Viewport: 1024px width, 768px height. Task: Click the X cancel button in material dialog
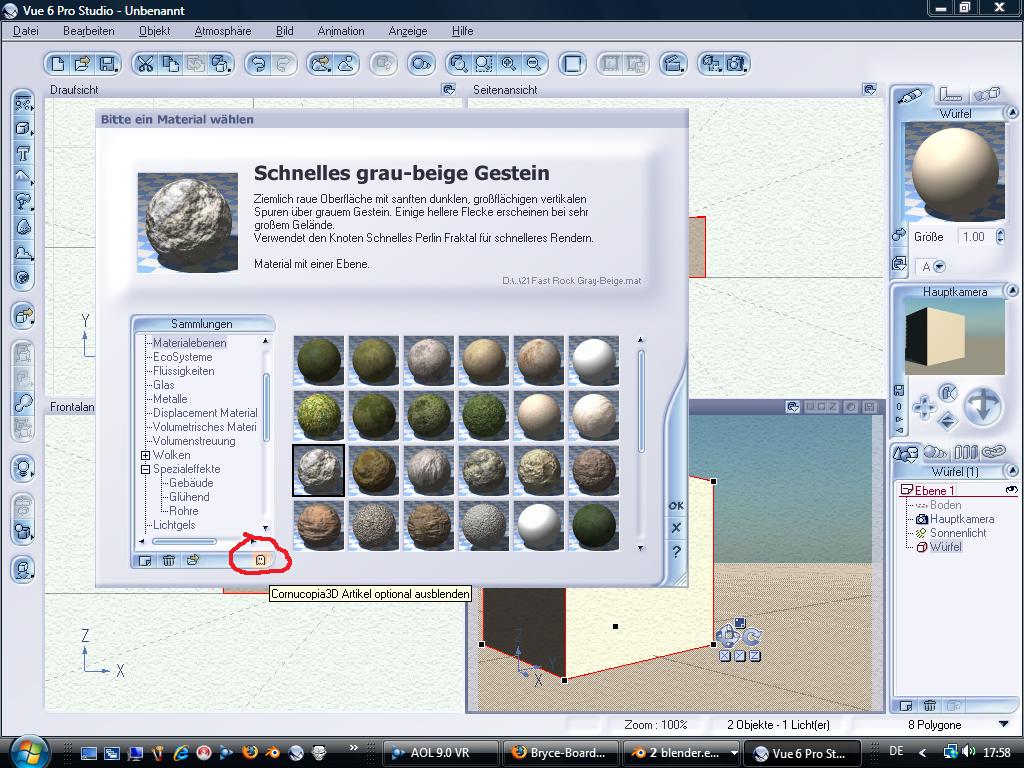676,528
